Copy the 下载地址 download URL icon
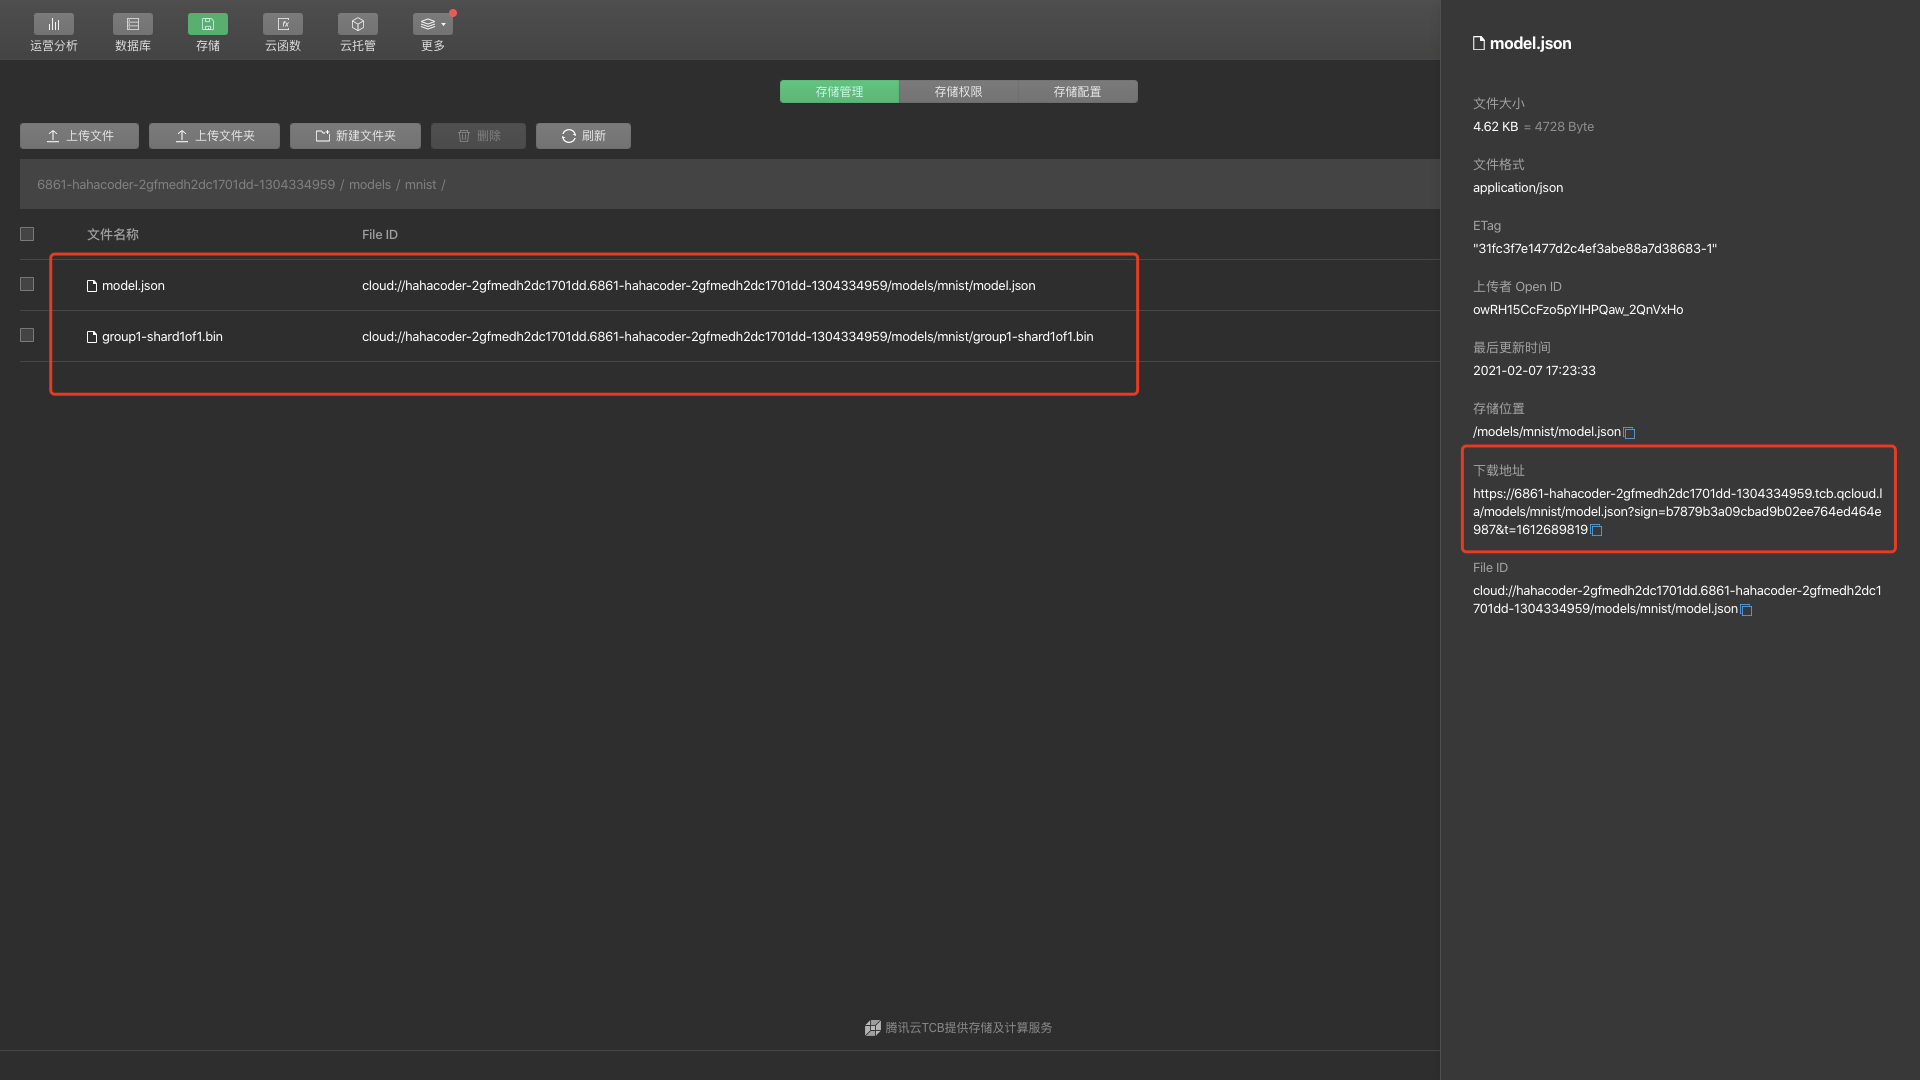Screen dimensions: 1920x1080 click(1596, 531)
